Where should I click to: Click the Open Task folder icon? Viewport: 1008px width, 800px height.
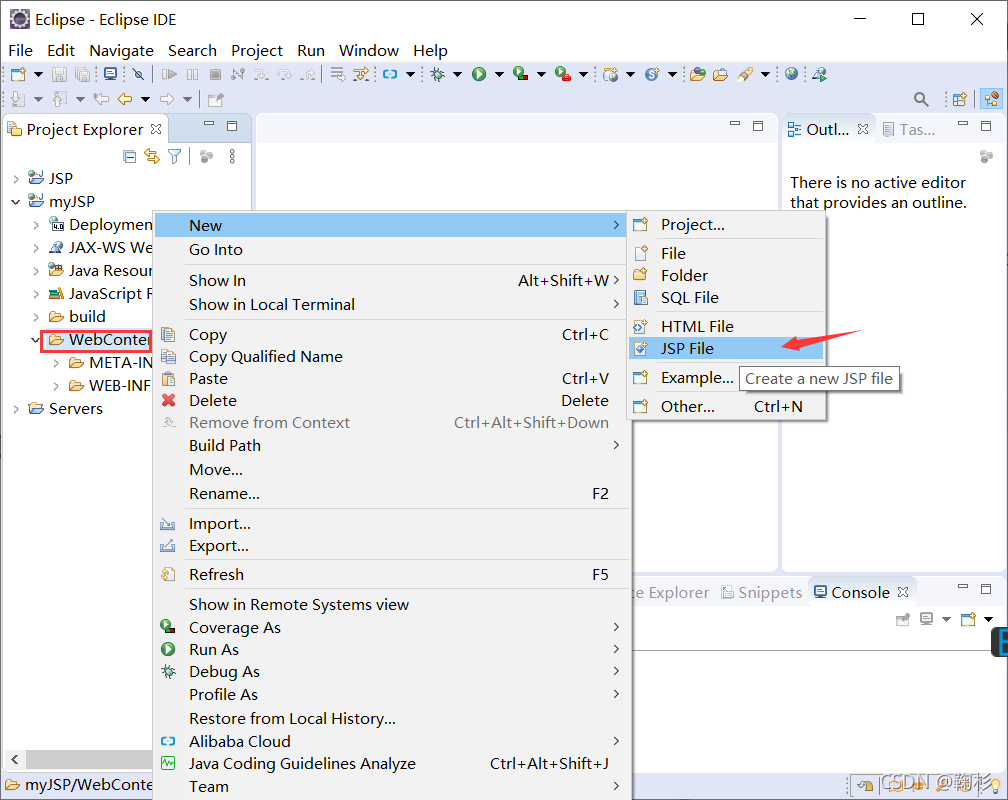click(721, 74)
